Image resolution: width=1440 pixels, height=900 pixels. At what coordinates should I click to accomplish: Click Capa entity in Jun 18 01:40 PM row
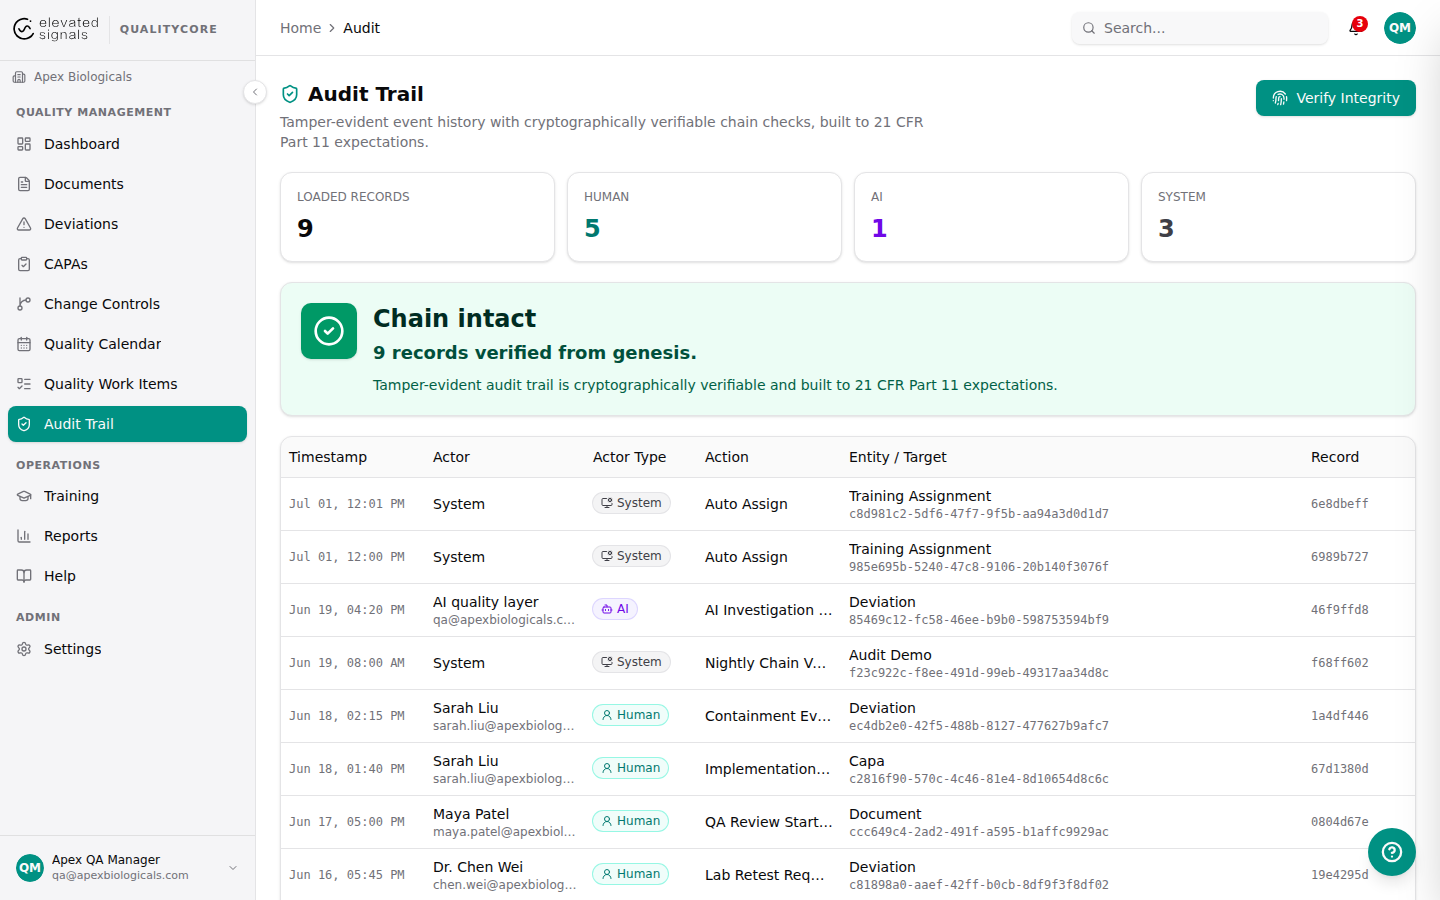(866, 761)
